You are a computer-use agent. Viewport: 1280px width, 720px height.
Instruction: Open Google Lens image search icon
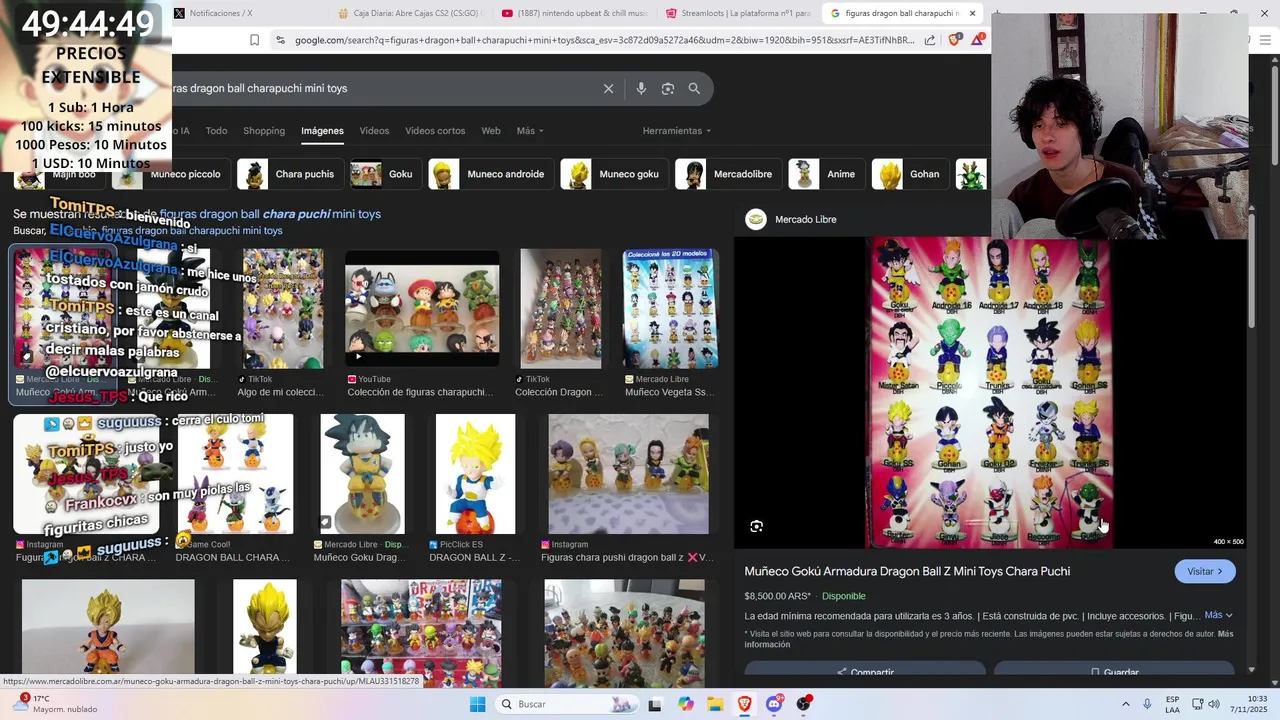(668, 88)
